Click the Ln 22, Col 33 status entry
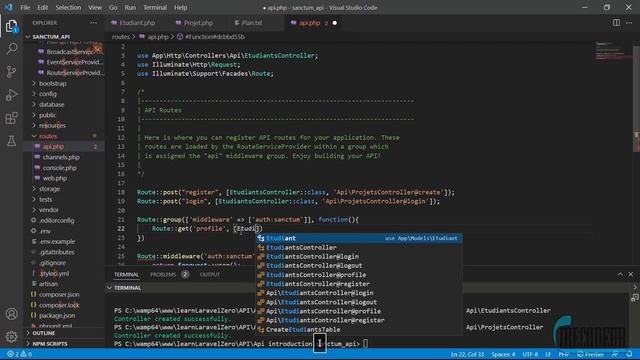 tap(467, 354)
